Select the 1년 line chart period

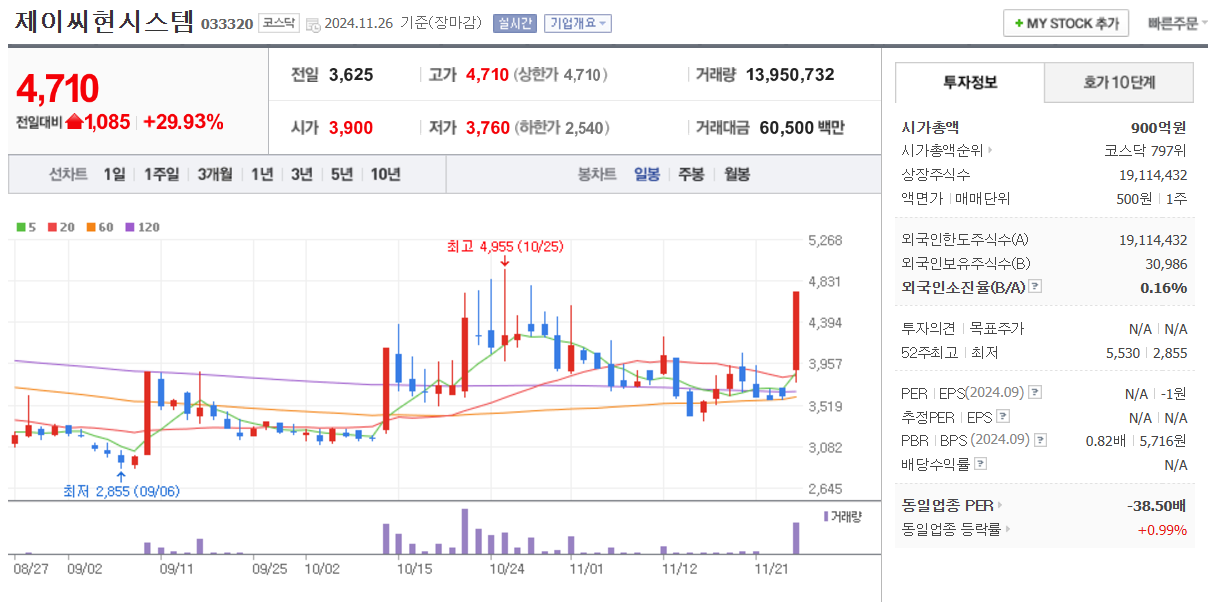pyautogui.click(x=262, y=174)
